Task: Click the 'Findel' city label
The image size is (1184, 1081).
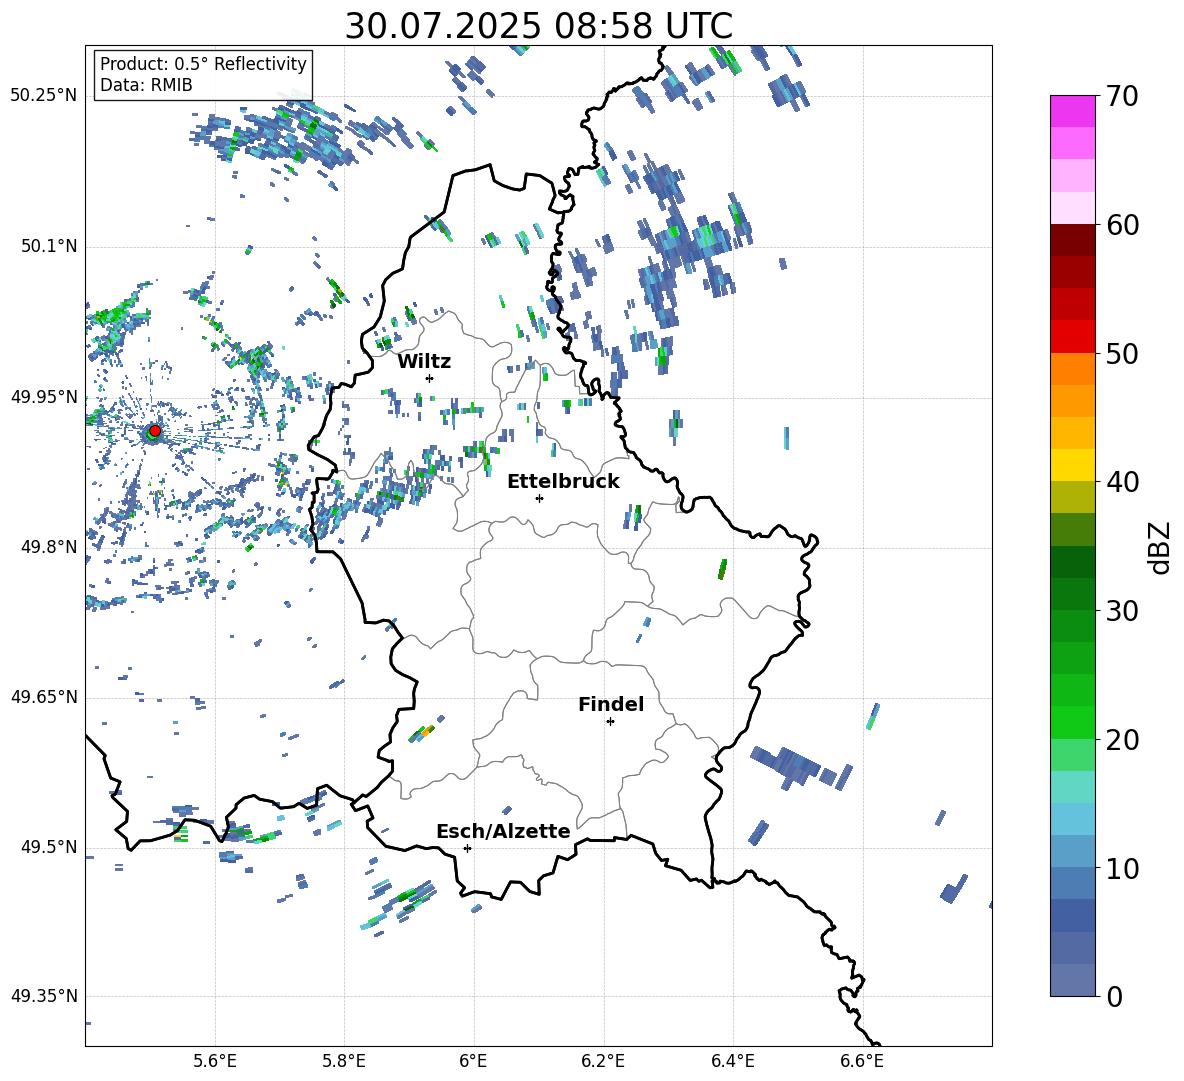Action: [611, 704]
